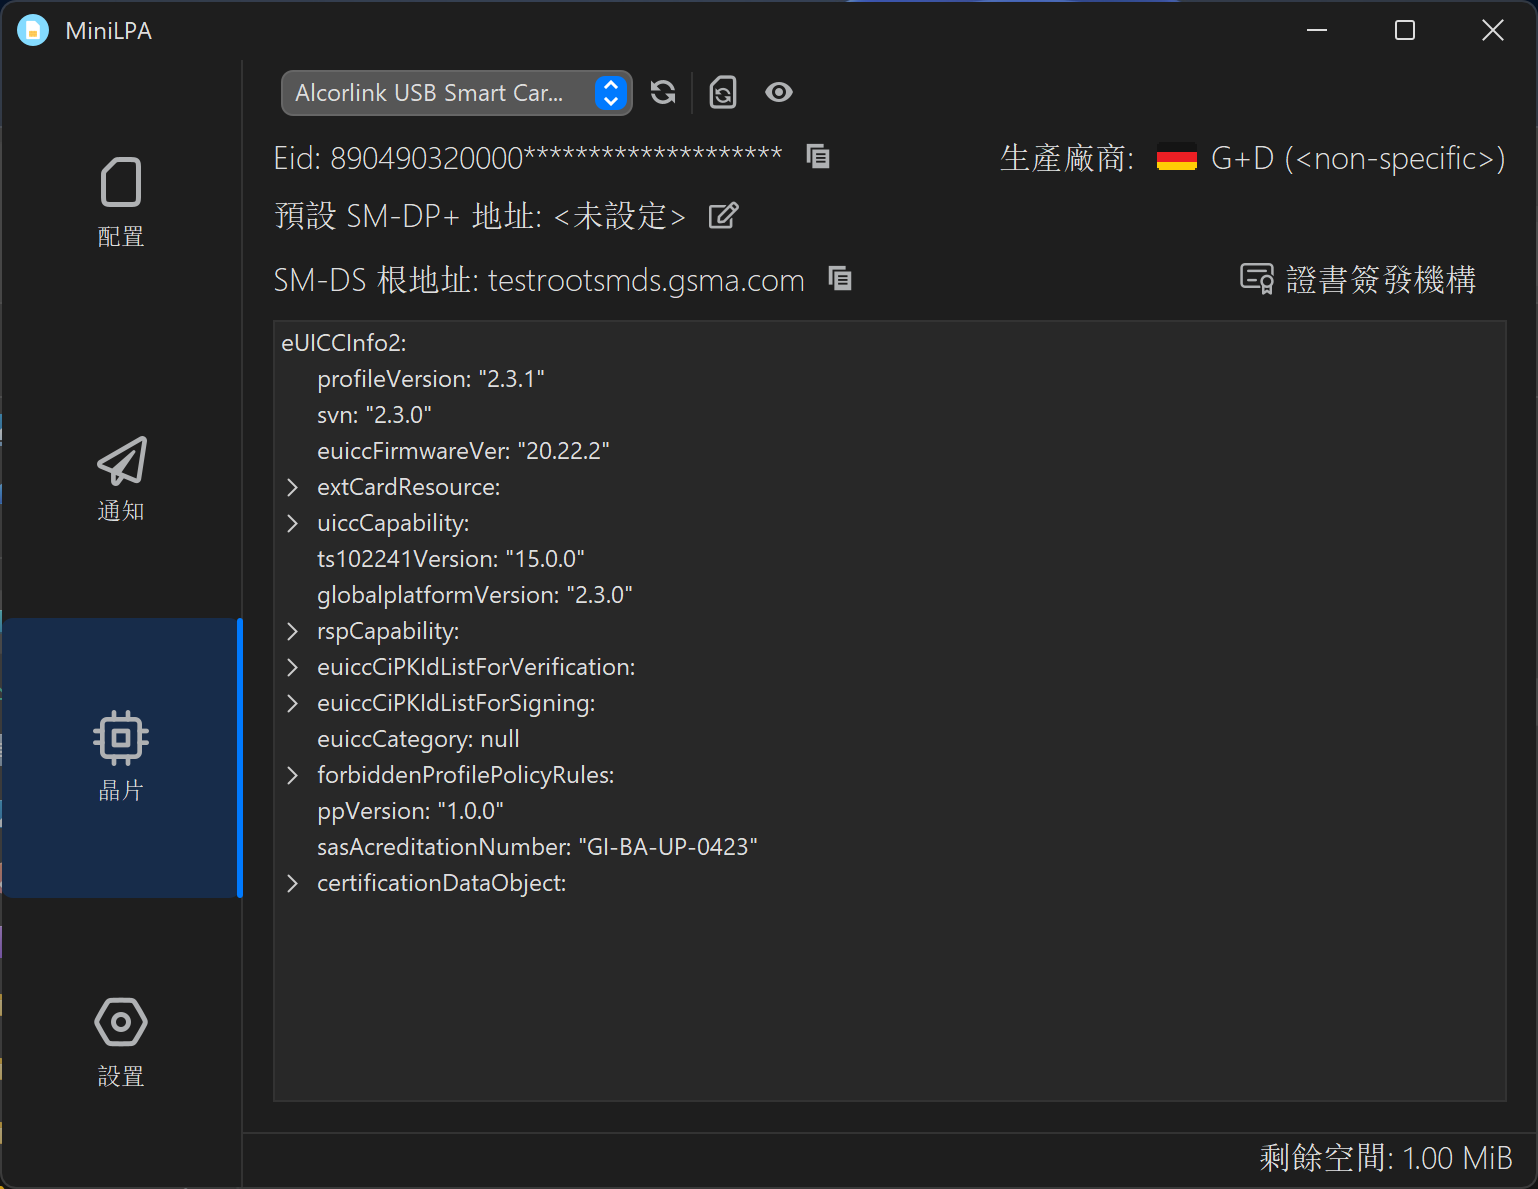Open the 證書簽發機構 certificate issuer button

1358,279
